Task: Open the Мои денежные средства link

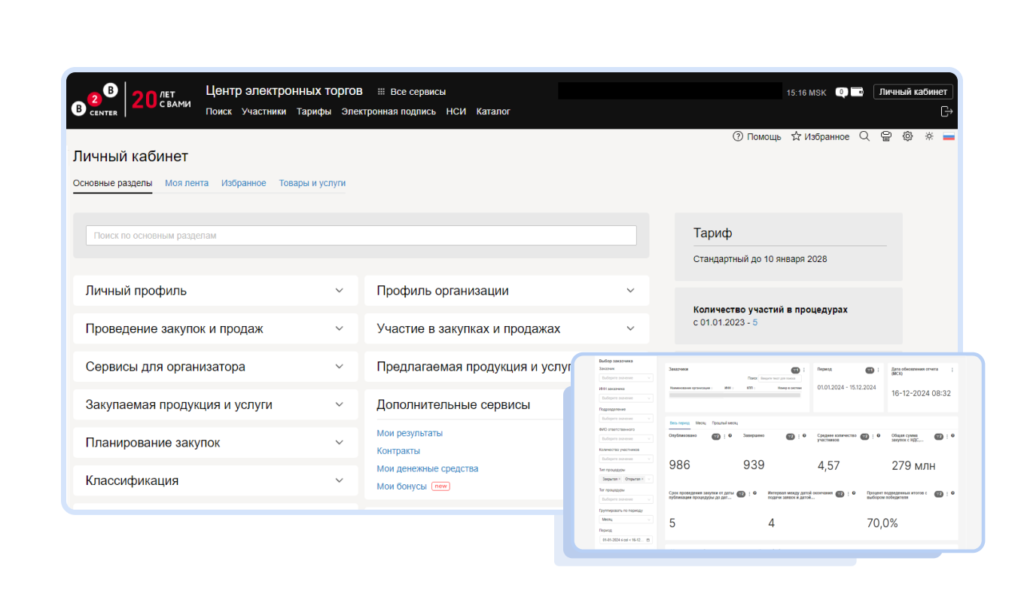Action: (427, 468)
